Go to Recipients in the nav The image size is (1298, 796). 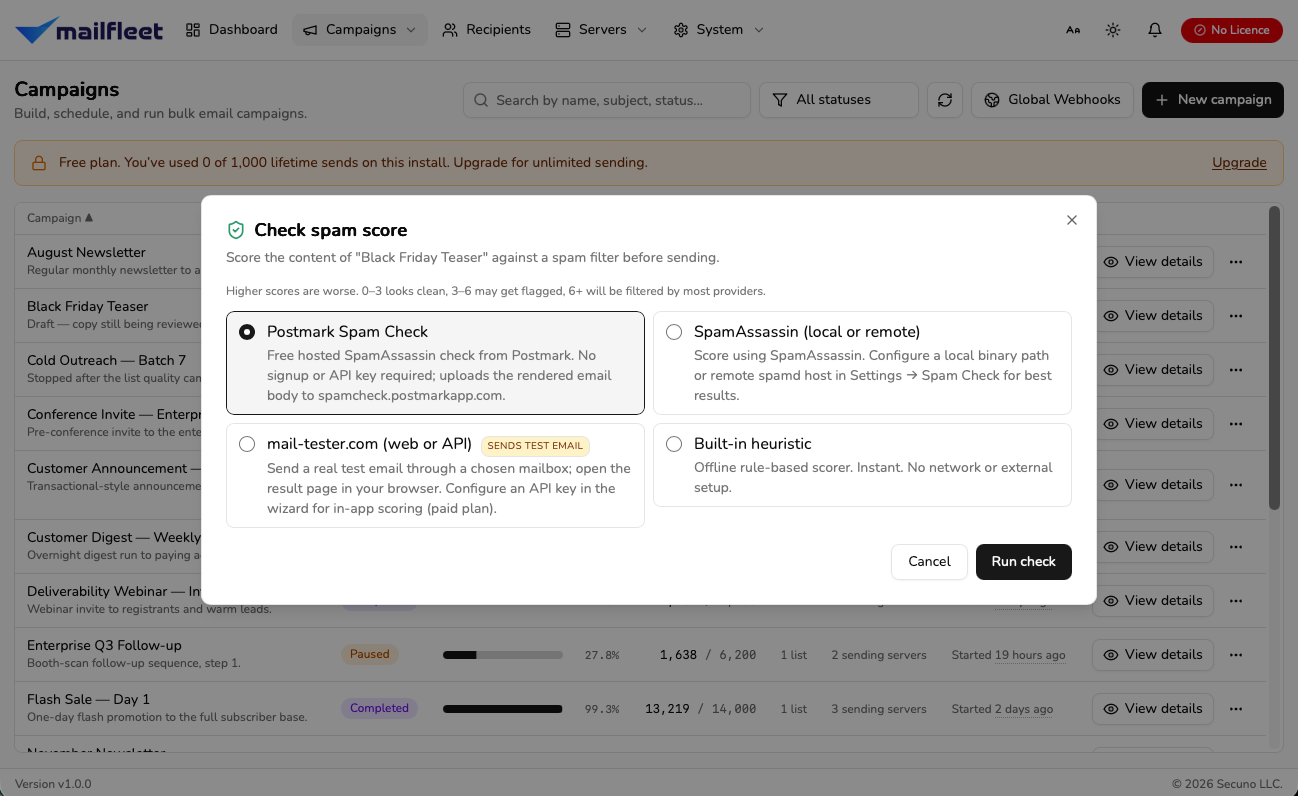point(487,30)
